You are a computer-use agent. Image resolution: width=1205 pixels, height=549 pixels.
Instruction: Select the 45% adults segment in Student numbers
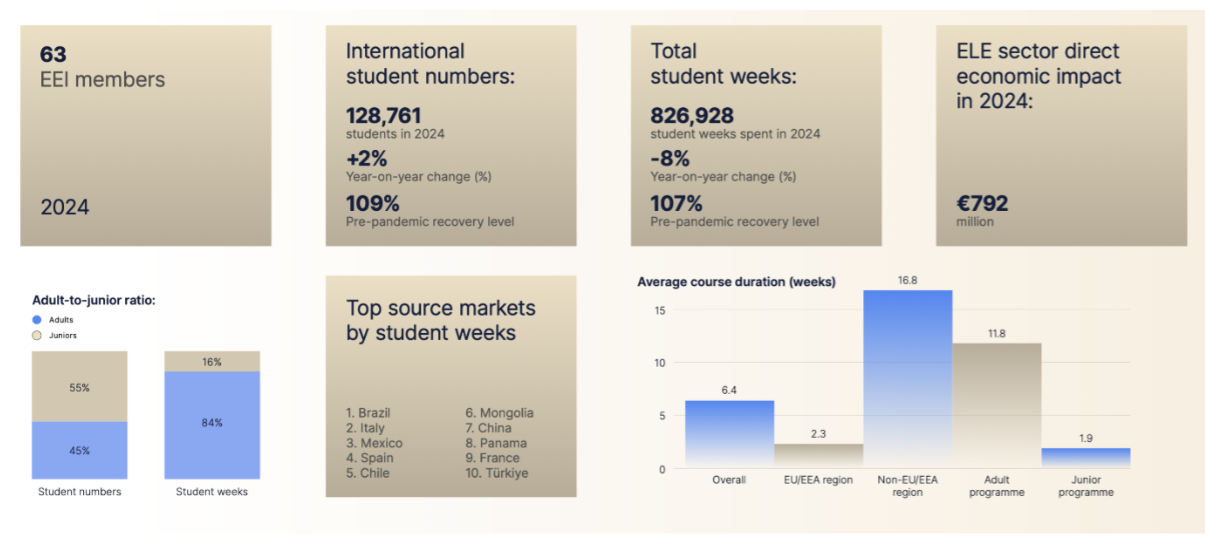[79, 450]
